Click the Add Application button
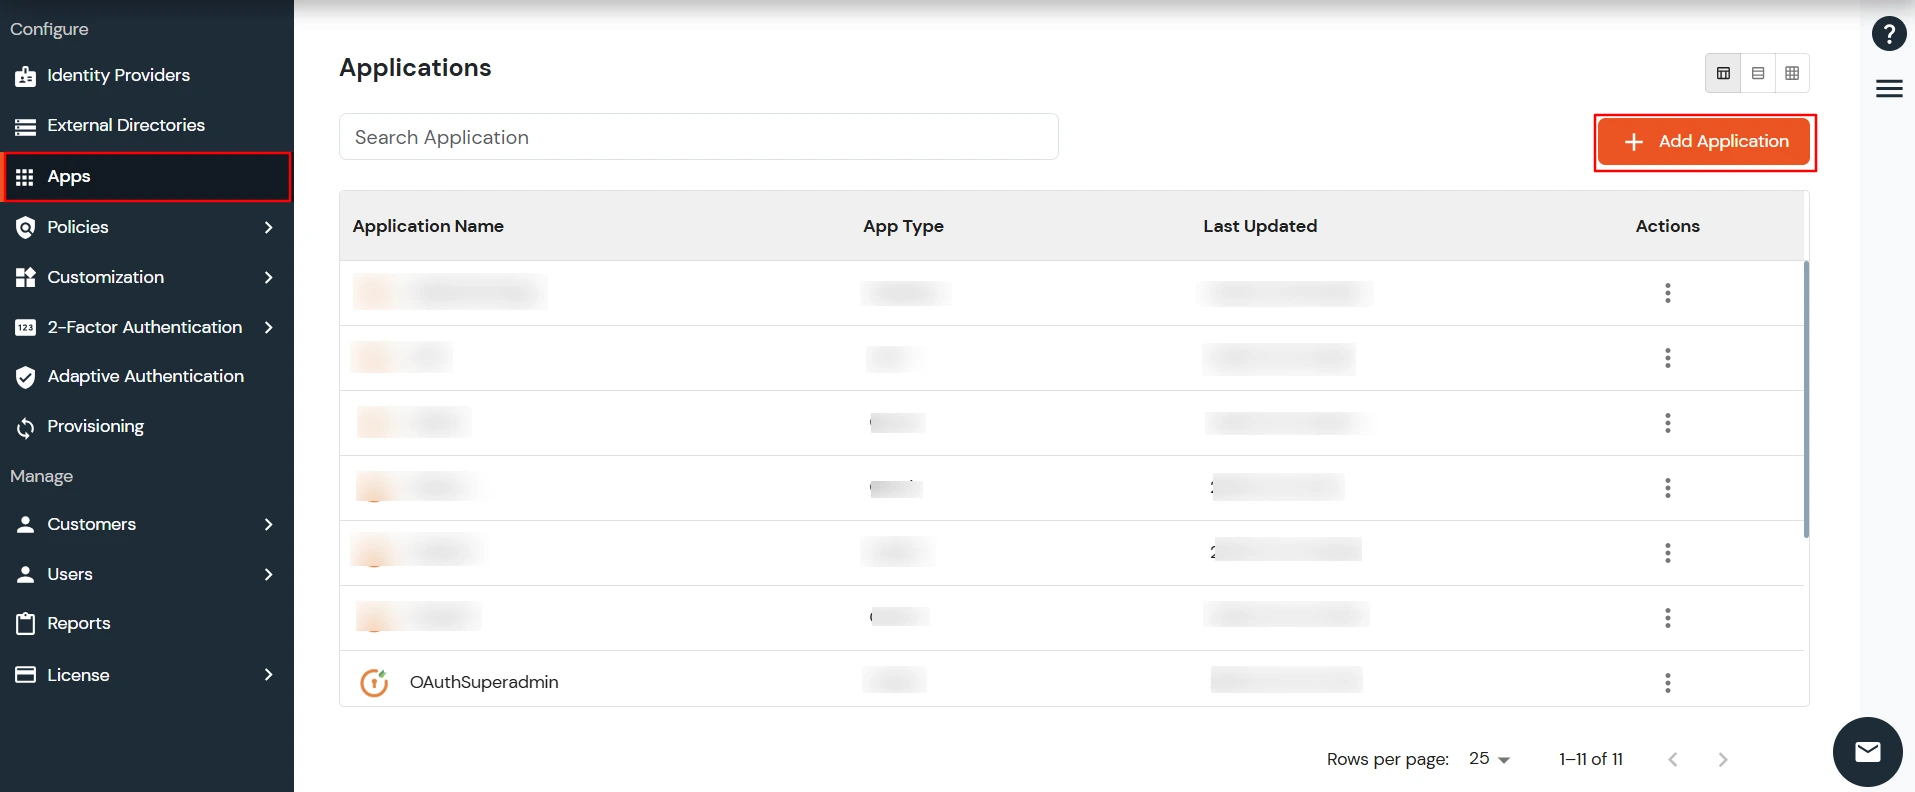The image size is (1915, 792). 1704,142
